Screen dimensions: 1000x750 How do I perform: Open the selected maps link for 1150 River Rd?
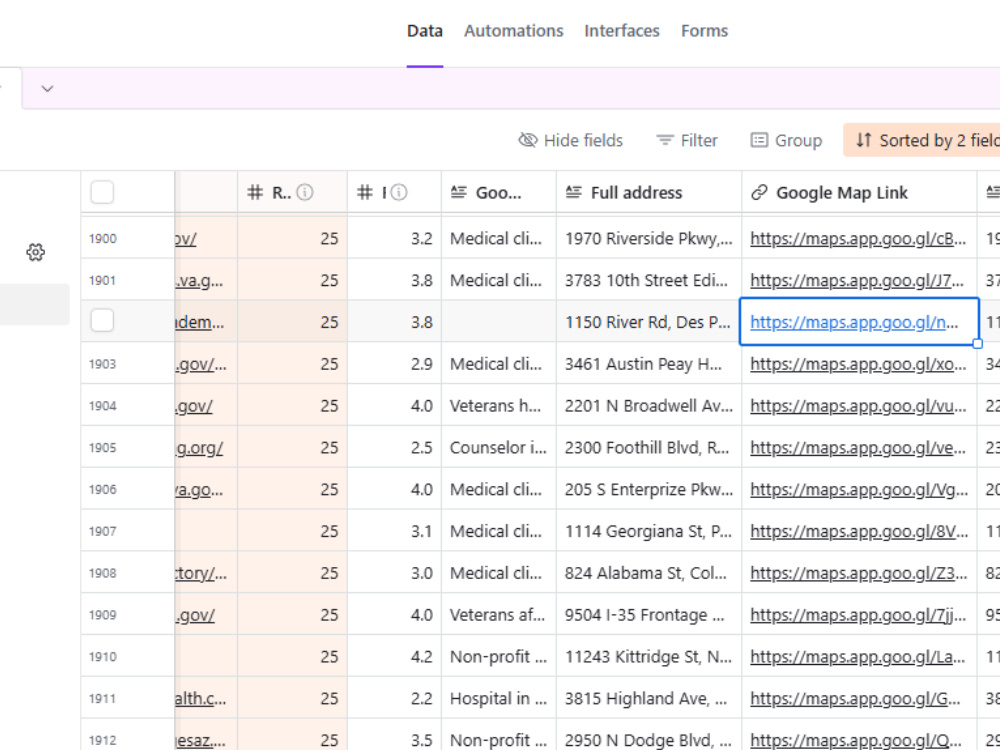click(x=854, y=322)
